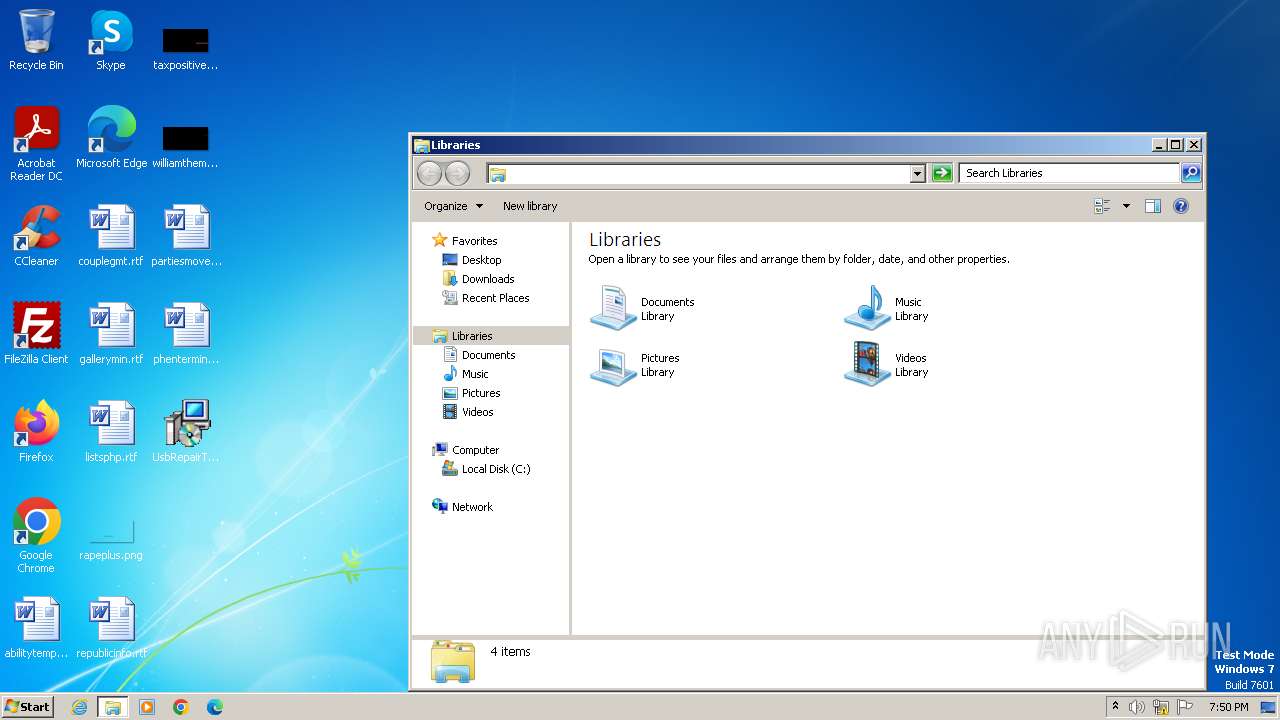Toggle the preview pane button
1280x720 pixels.
click(x=1152, y=206)
